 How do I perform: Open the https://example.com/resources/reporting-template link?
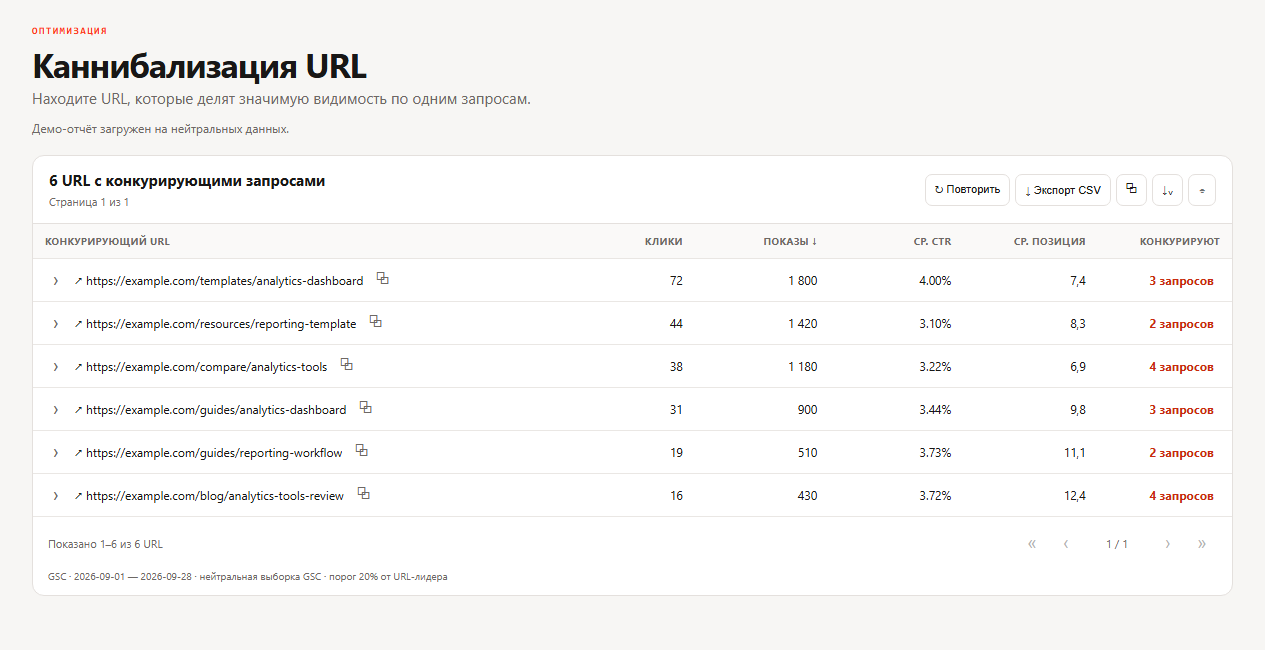[x=221, y=324]
